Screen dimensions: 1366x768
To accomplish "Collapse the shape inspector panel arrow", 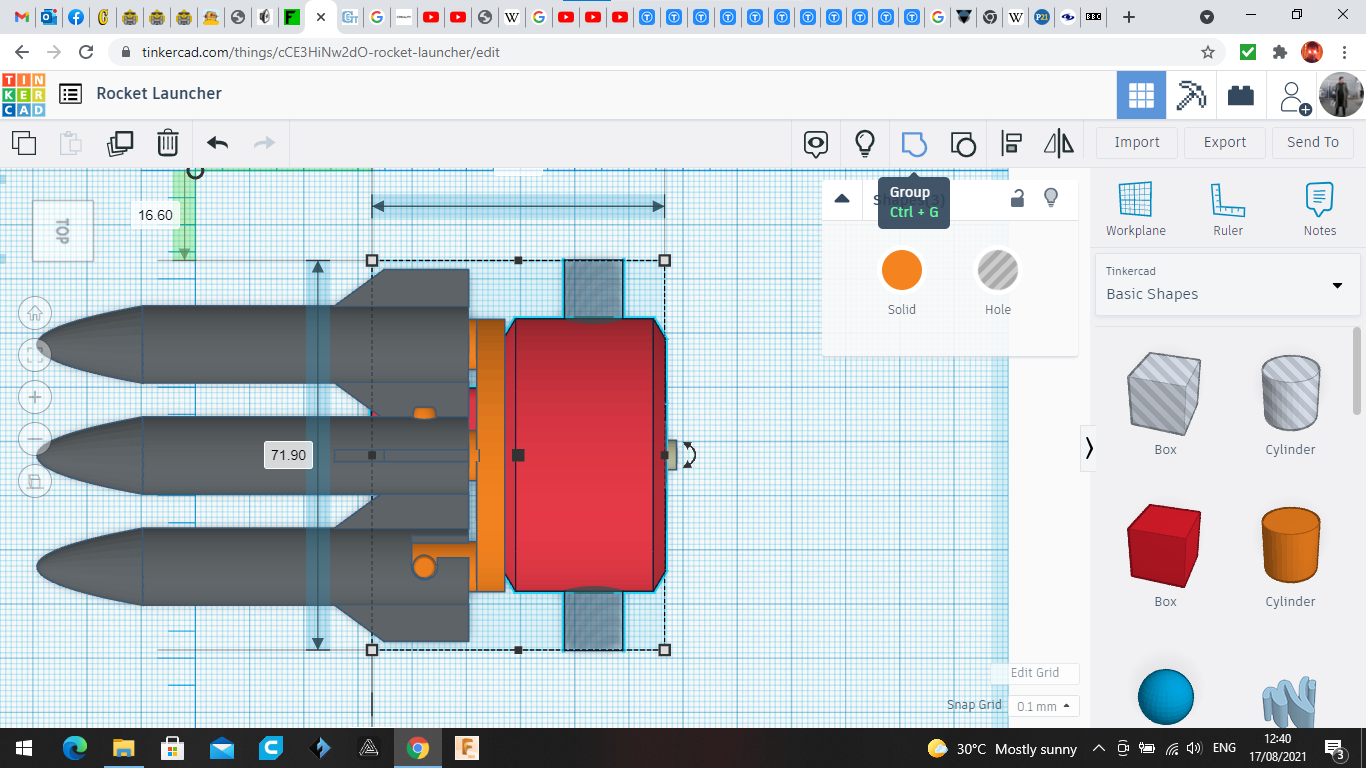I will pyautogui.click(x=842, y=198).
